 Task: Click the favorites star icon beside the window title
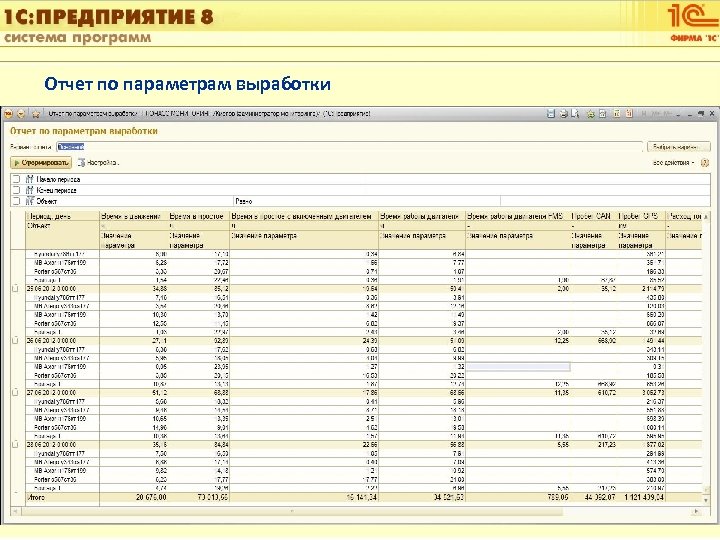(x=36, y=113)
